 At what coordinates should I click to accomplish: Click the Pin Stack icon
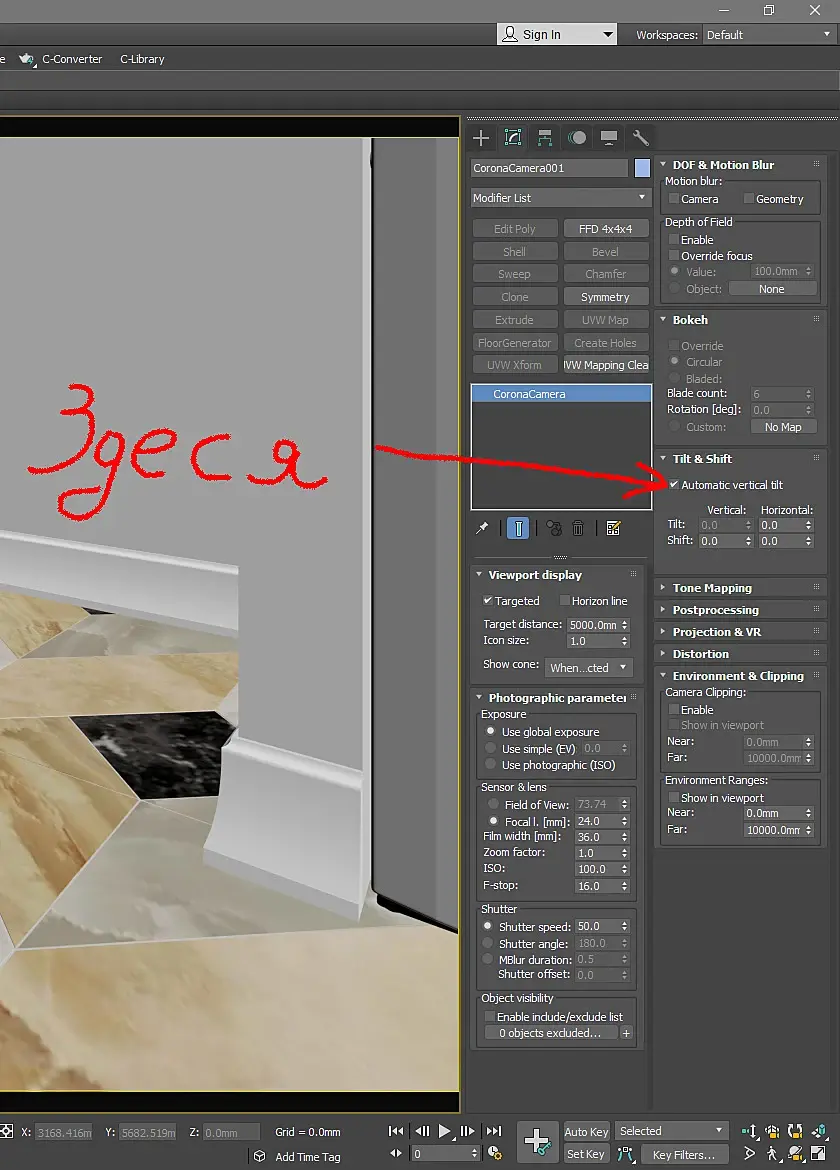(482, 528)
